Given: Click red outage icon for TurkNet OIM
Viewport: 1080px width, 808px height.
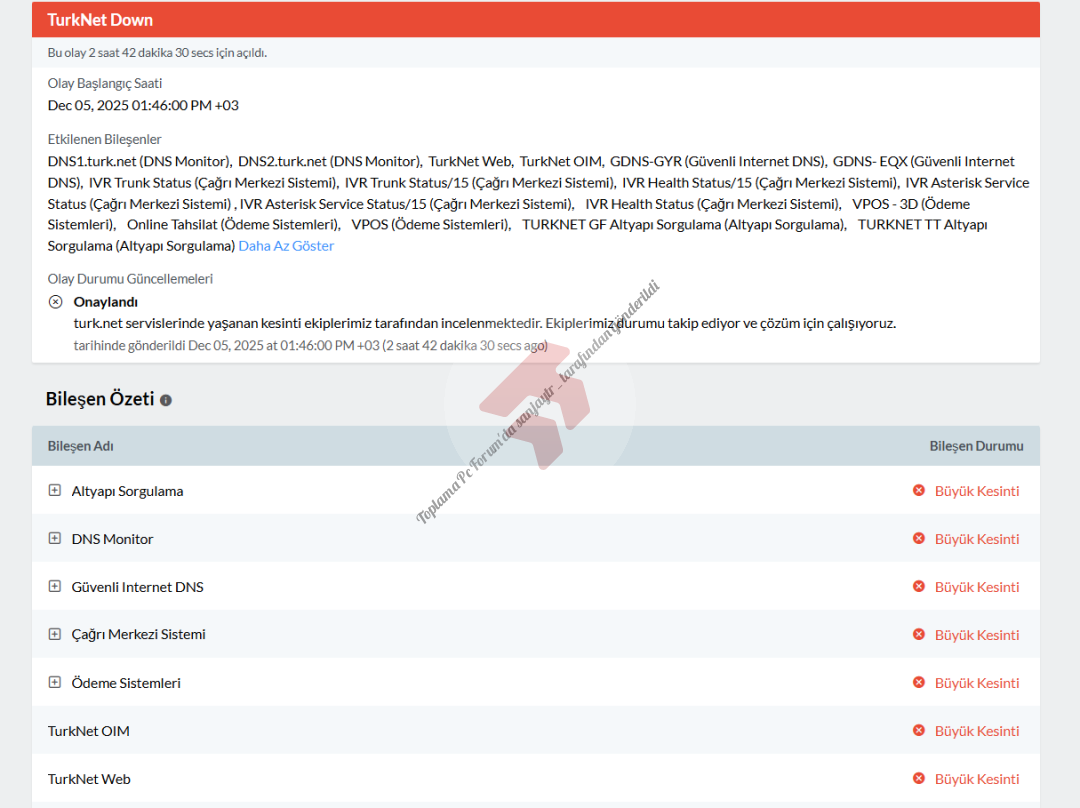Looking at the screenshot, I should coord(919,730).
